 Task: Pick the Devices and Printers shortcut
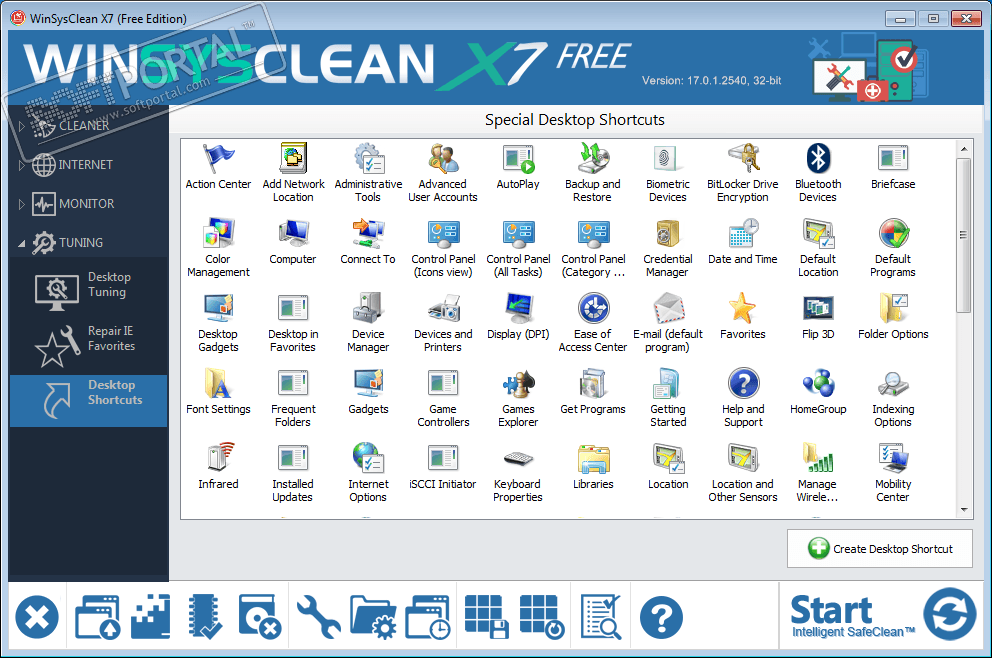(442, 323)
